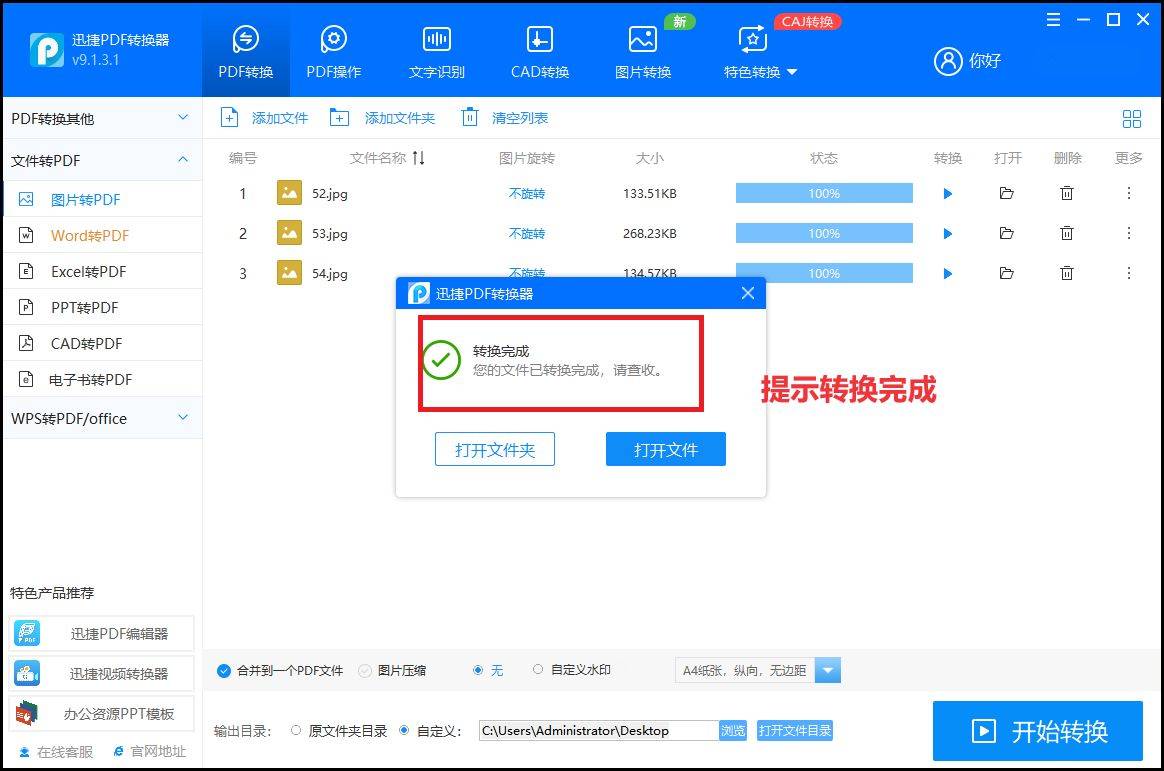This screenshot has height=771, width=1164.
Task: Select the 自定义水印 radio button
Action: [538, 670]
